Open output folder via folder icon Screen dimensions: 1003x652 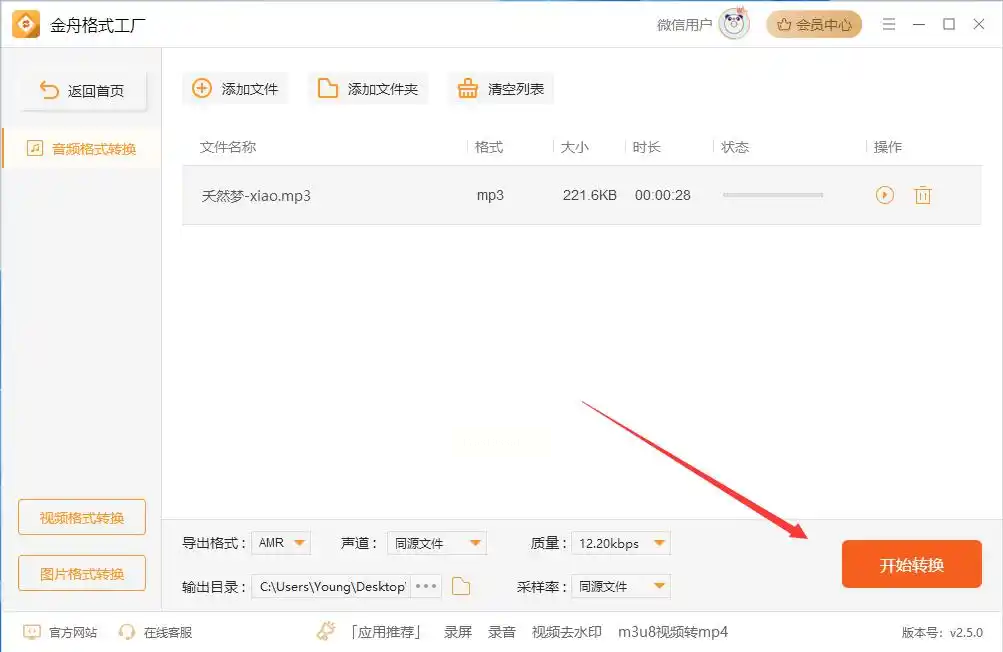461,586
